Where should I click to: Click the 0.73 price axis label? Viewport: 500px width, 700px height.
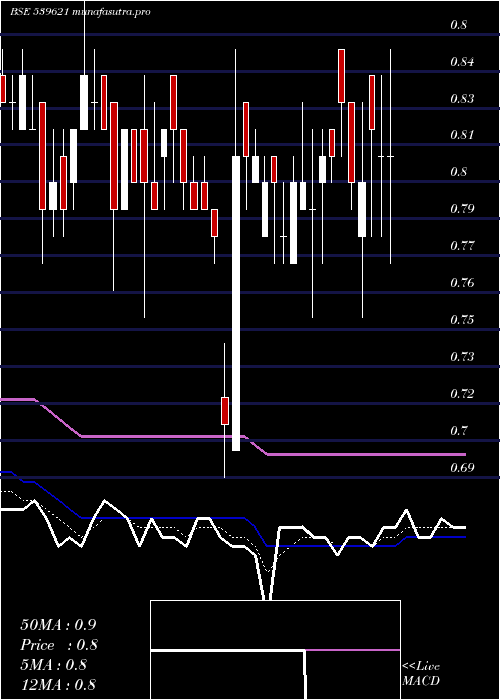[462, 357]
